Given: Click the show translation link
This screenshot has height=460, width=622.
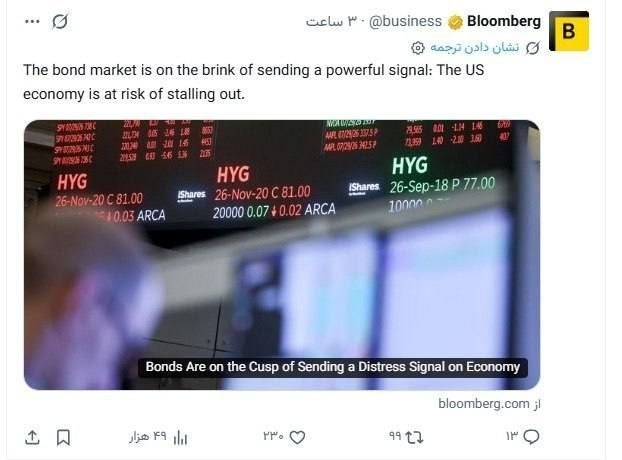Looking at the screenshot, I should point(474,48).
